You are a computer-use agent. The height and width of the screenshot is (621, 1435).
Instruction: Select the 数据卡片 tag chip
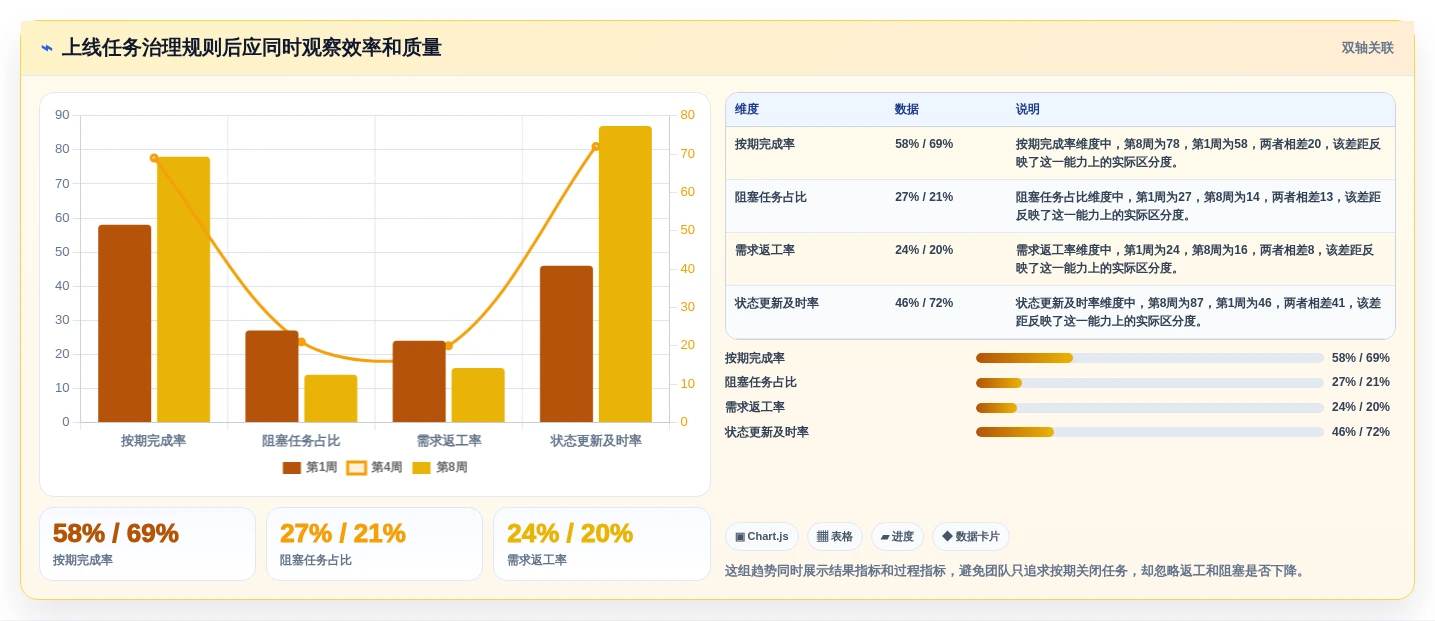tap(971, 536)
